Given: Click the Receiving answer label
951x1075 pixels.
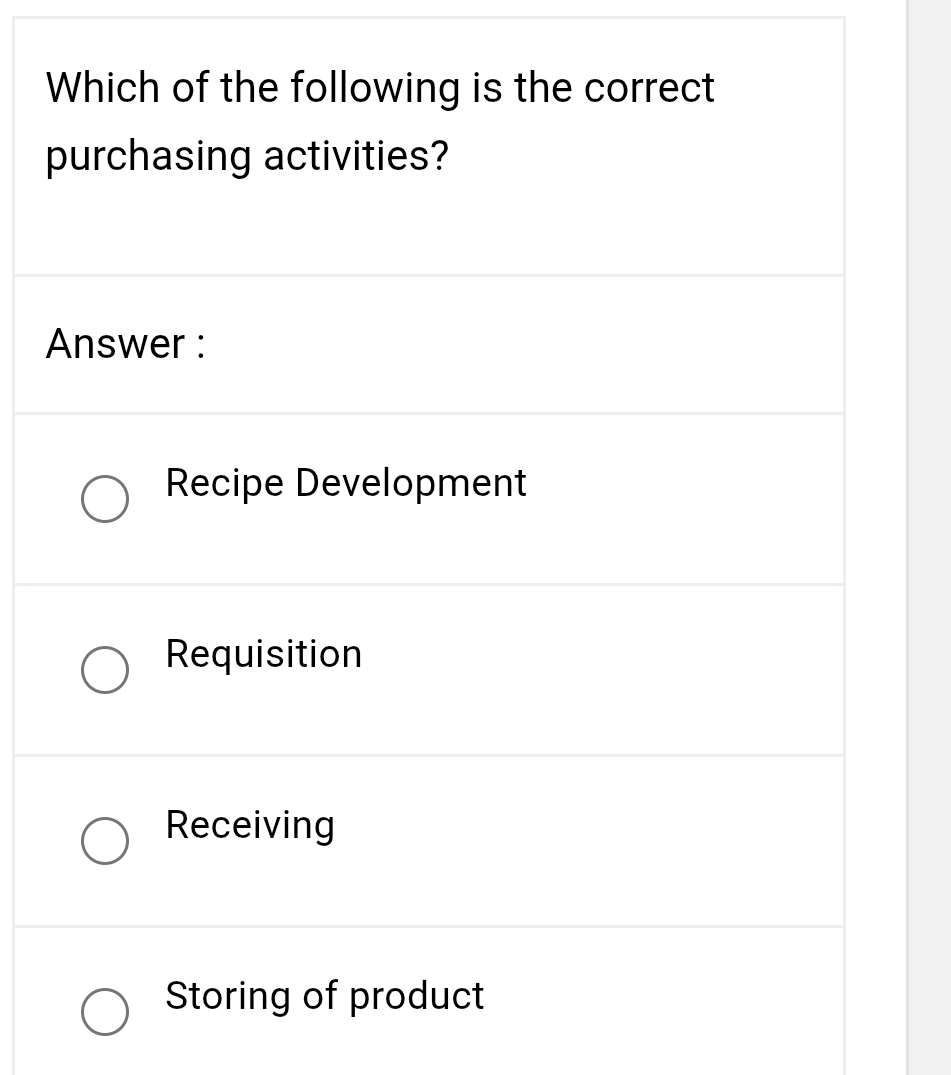Looking at the screenshot, I should click(249, 826).
